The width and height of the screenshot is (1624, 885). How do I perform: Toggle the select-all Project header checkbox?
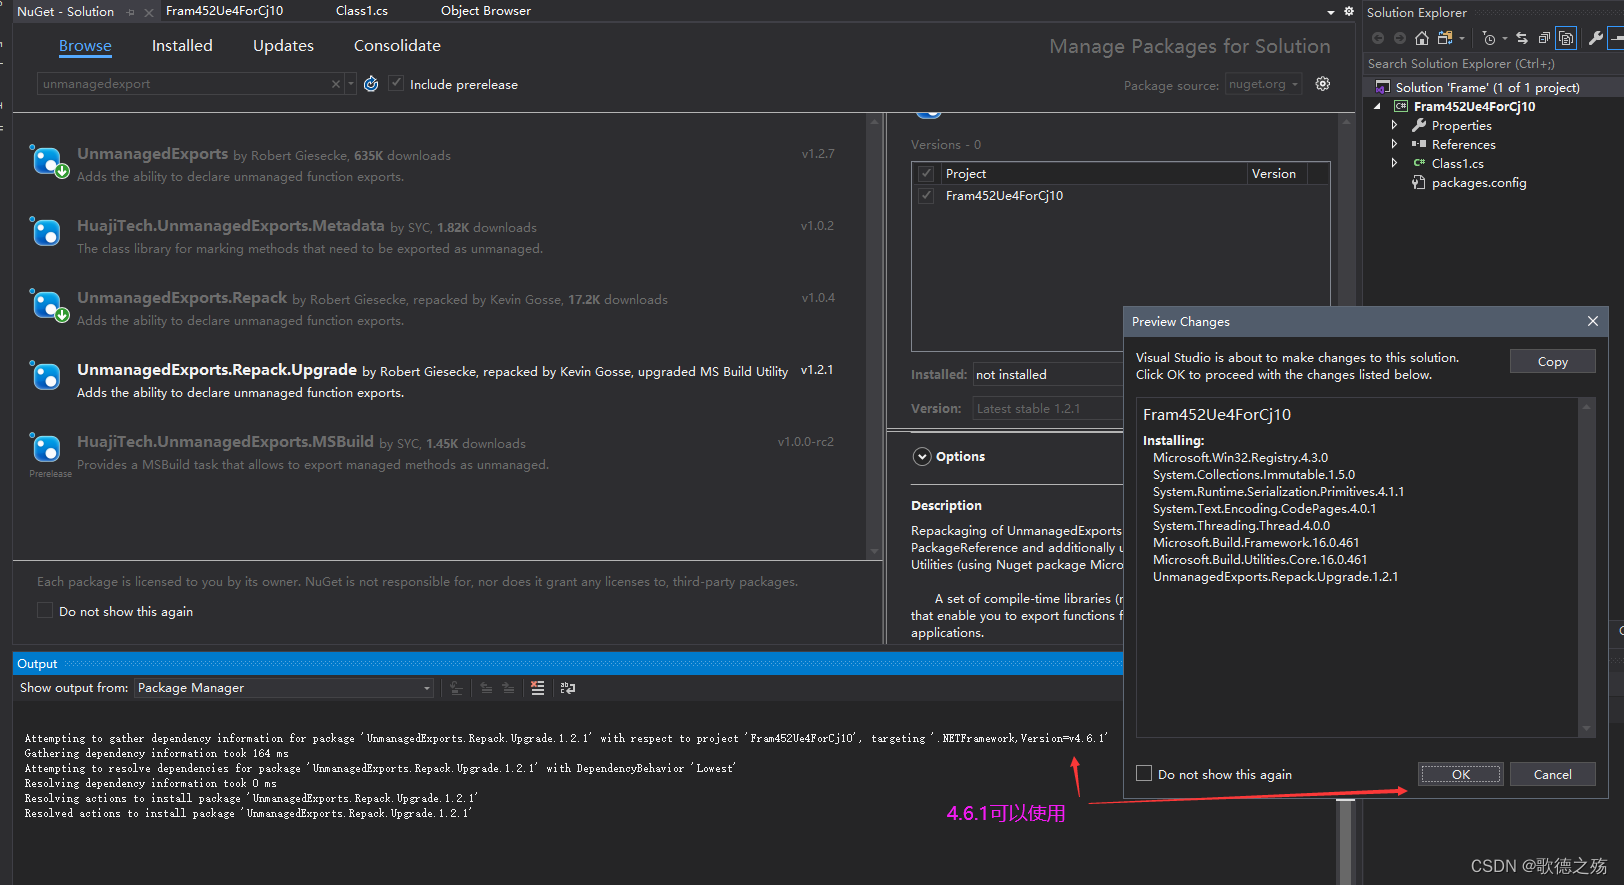[927, 173]
